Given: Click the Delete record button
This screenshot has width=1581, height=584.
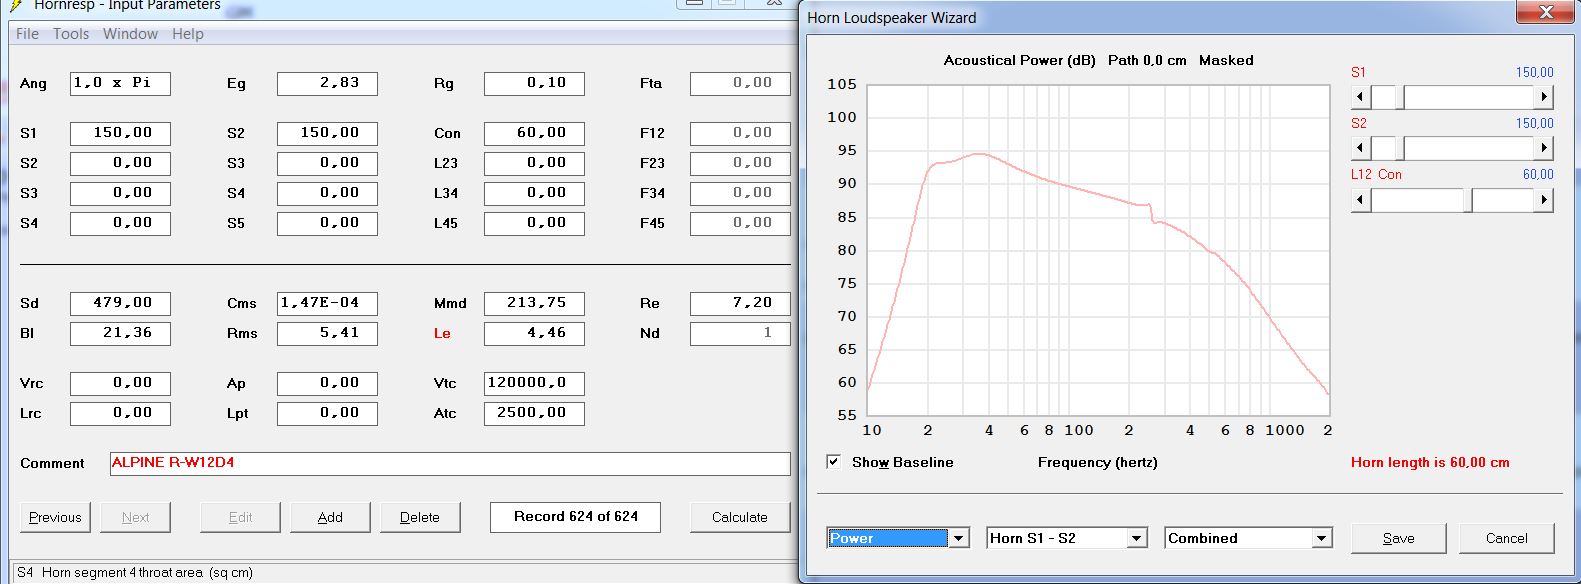Looking at the screenshot, I should click(420, 517).
